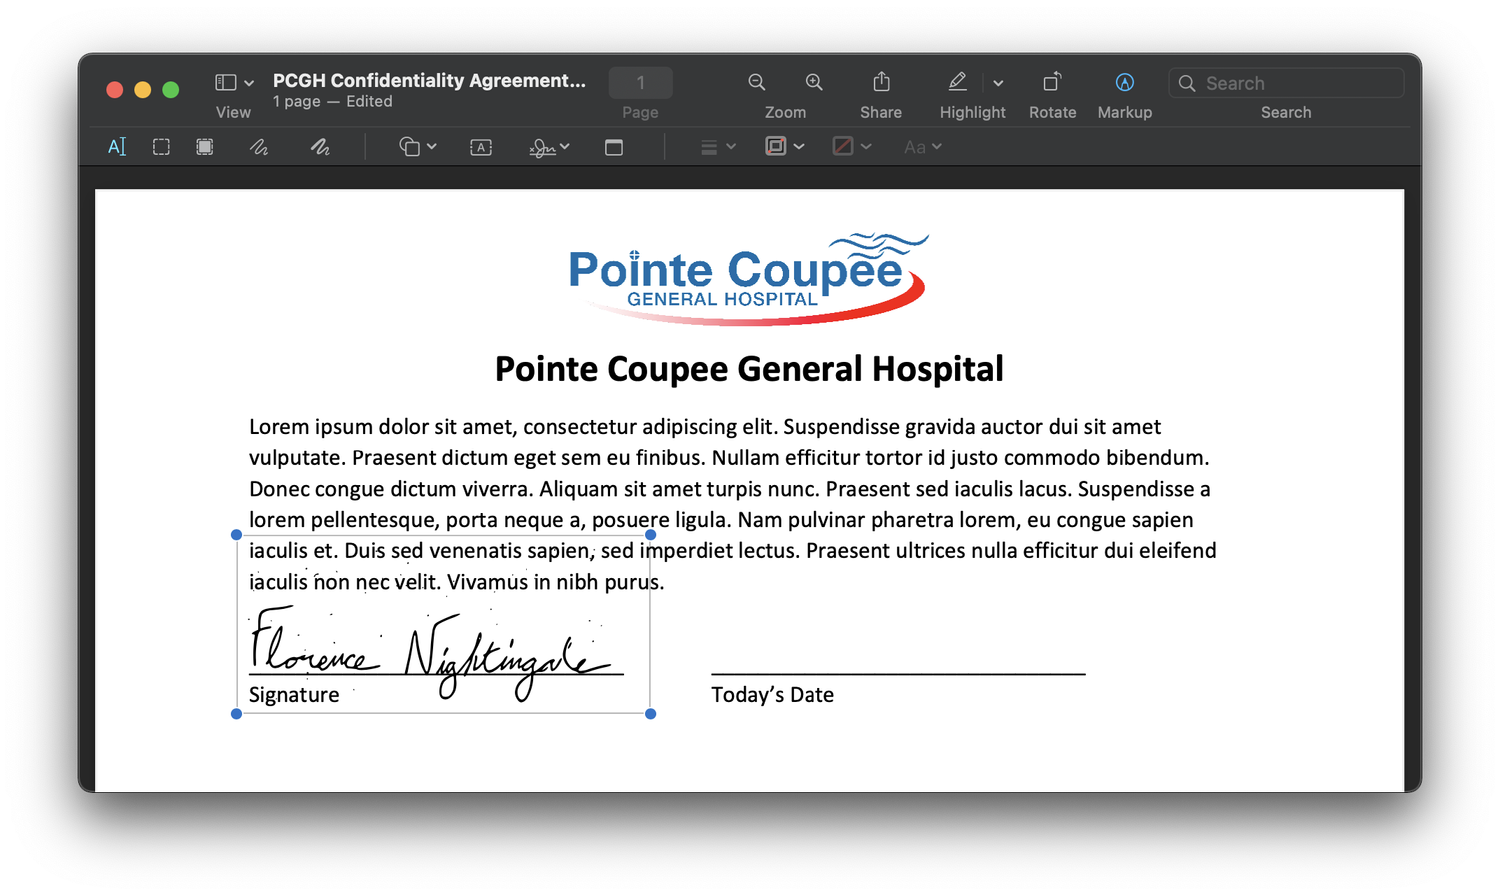Select the bottom-right signature resize handle

(651, 714)
